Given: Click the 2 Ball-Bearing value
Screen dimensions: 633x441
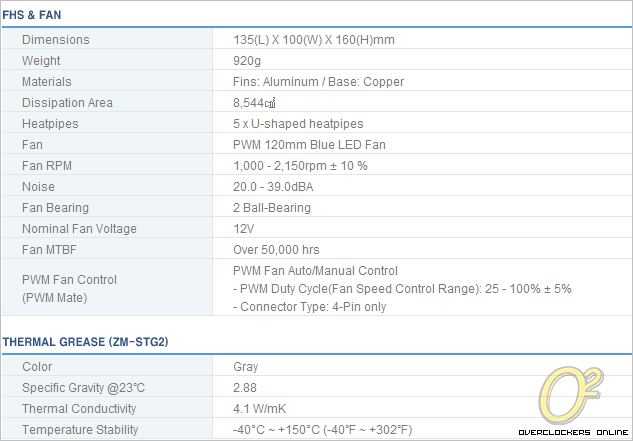Looking at the screenshot, I should pyautogui.click(x=271, y=208).
